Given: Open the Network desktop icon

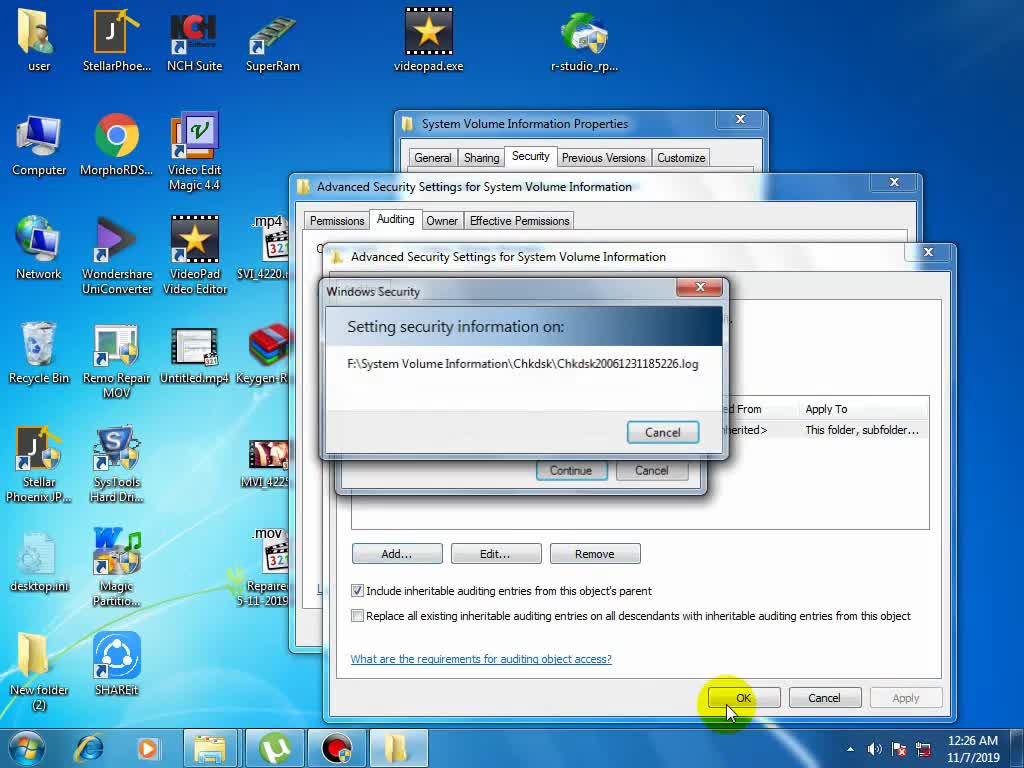Looking at the screenshot, I should 38,248.
